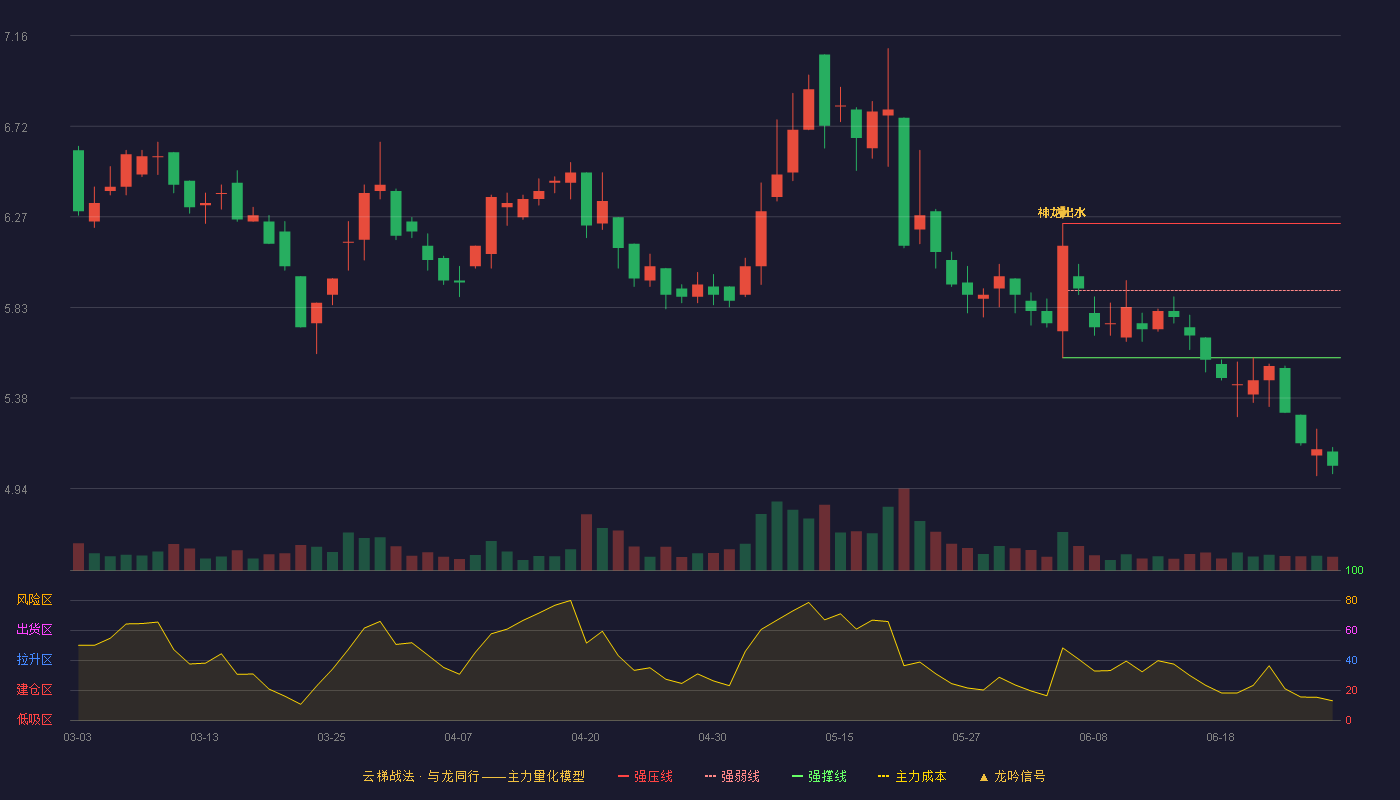This screenshot has height=800, width=1400.
Task: Click the 04-20 date label
Action: coord(585,737)
